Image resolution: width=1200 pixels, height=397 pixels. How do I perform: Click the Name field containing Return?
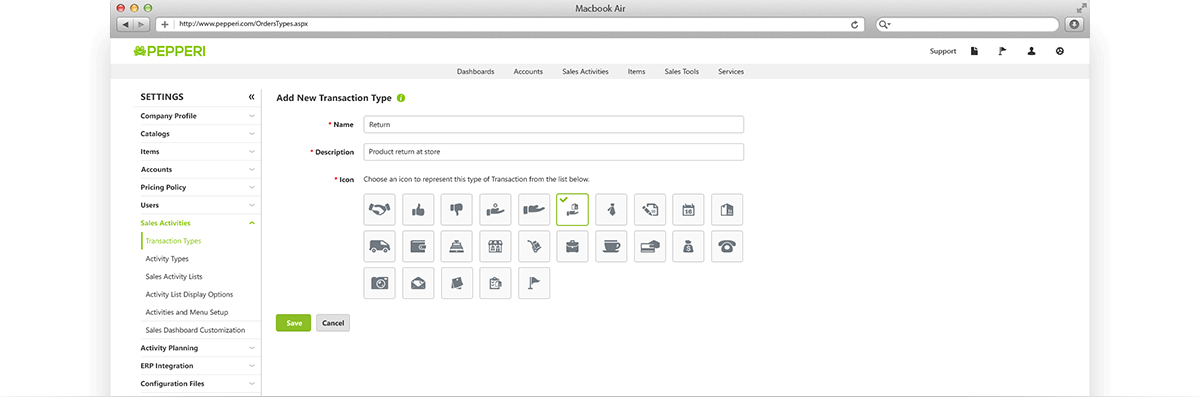pyautogui.click(x=554, y=124)
